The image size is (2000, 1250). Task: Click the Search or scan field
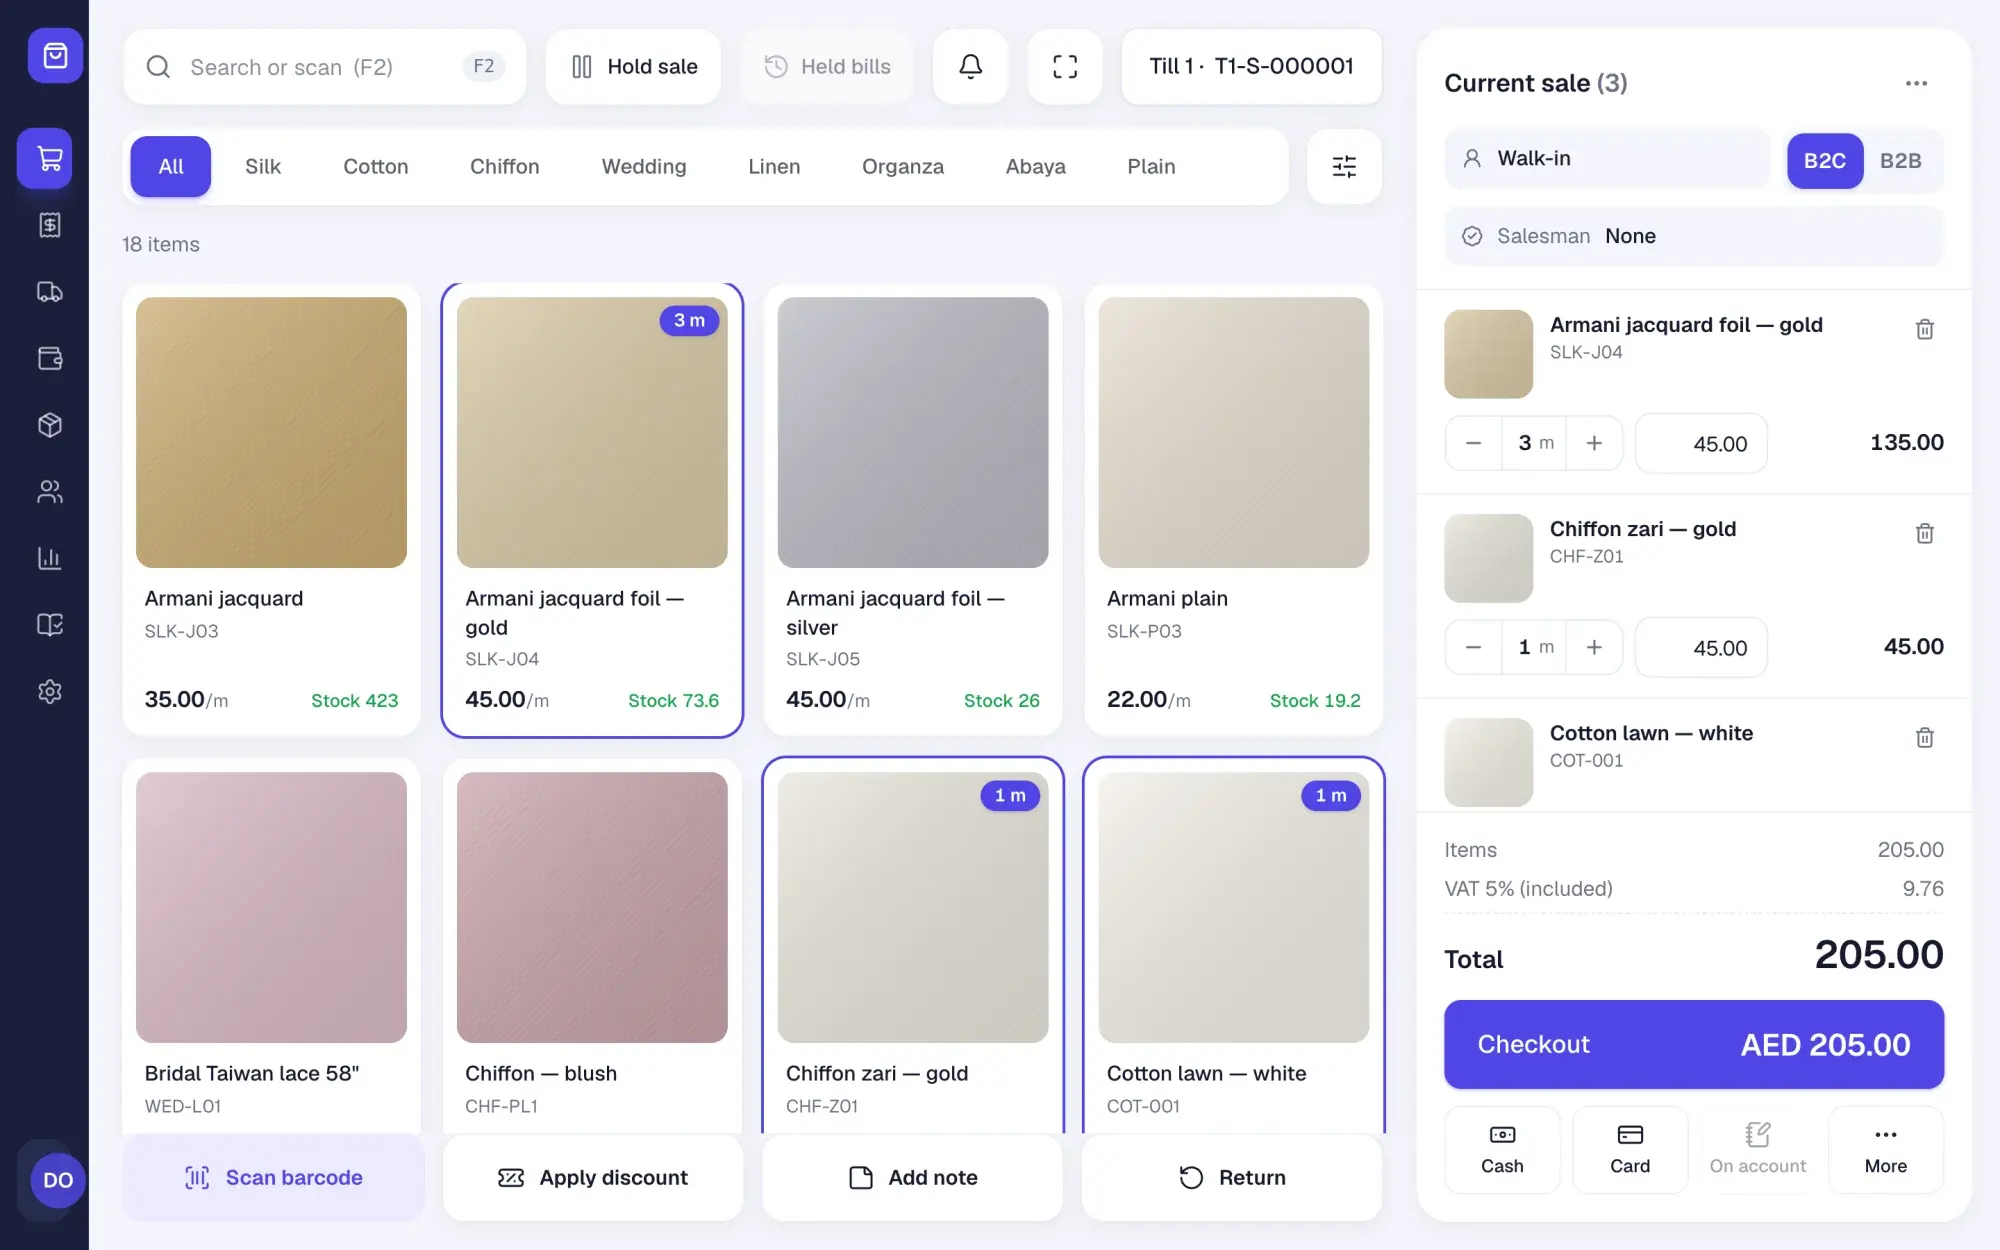coord(325,66)
